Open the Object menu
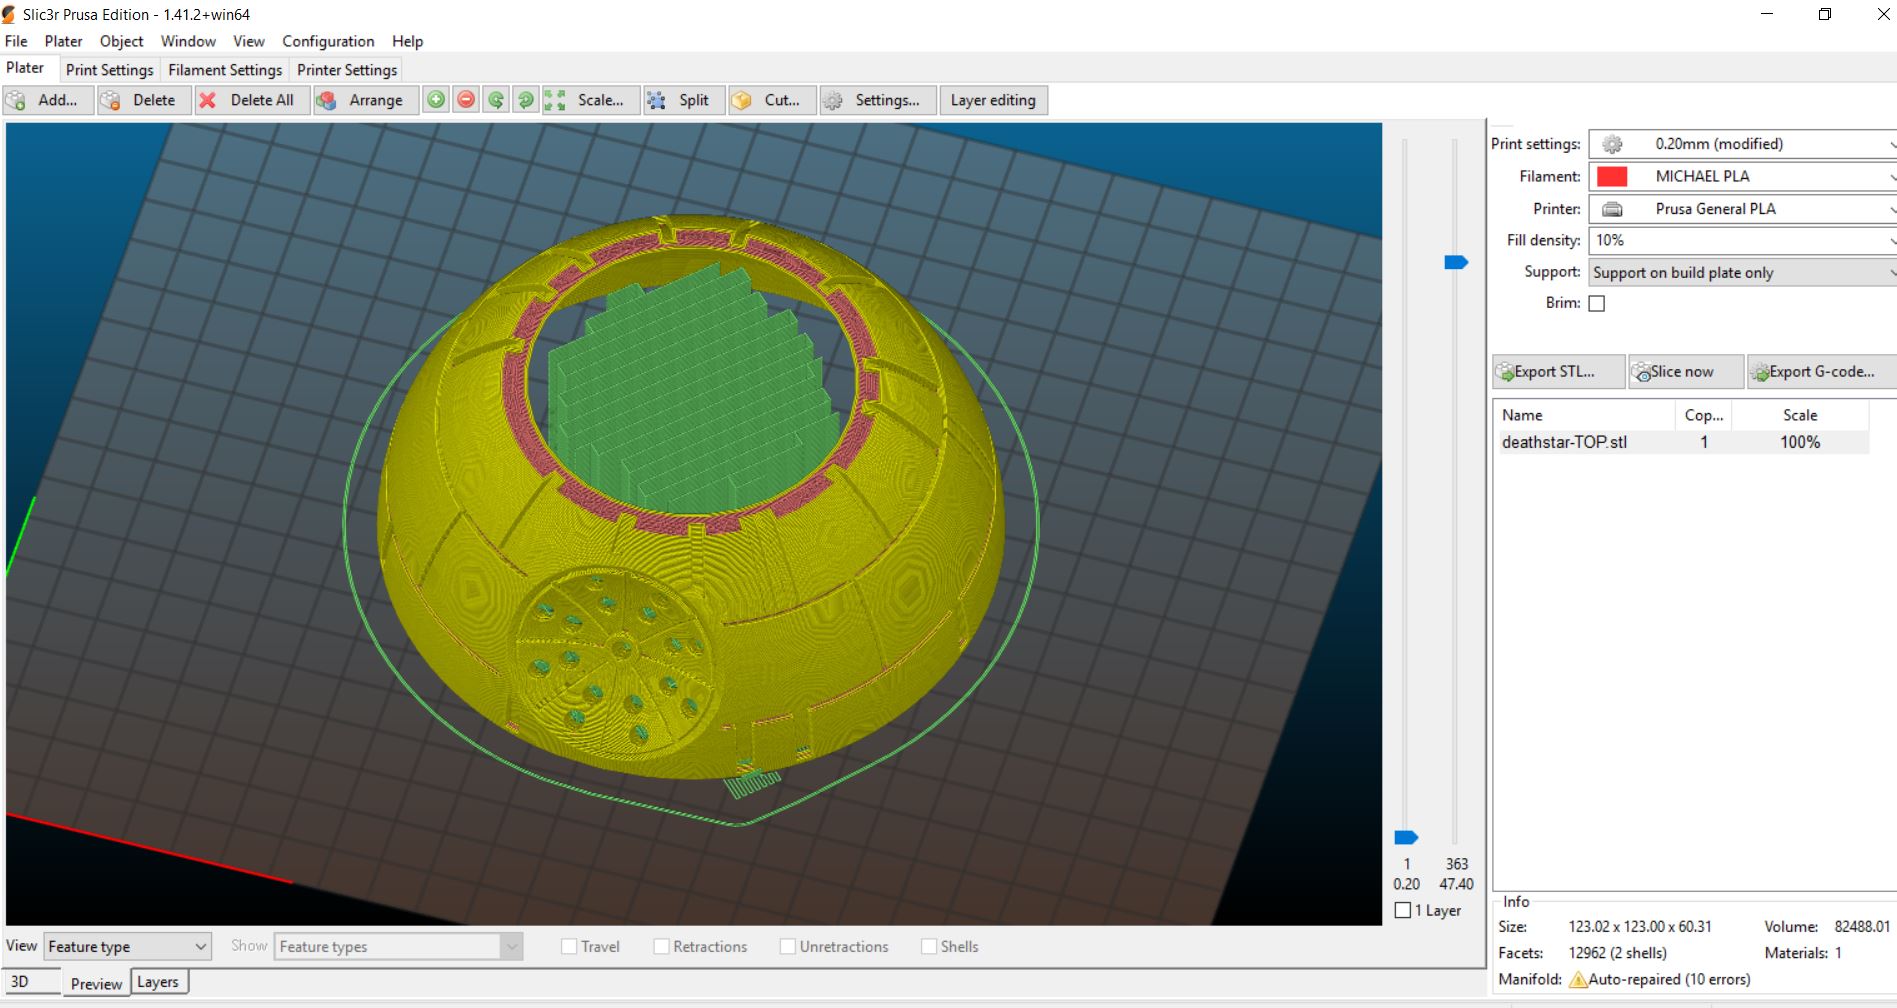Image resolution: width=1897 pixels, height=1008 pixels. pyautogui.click(x=121, y=41)
